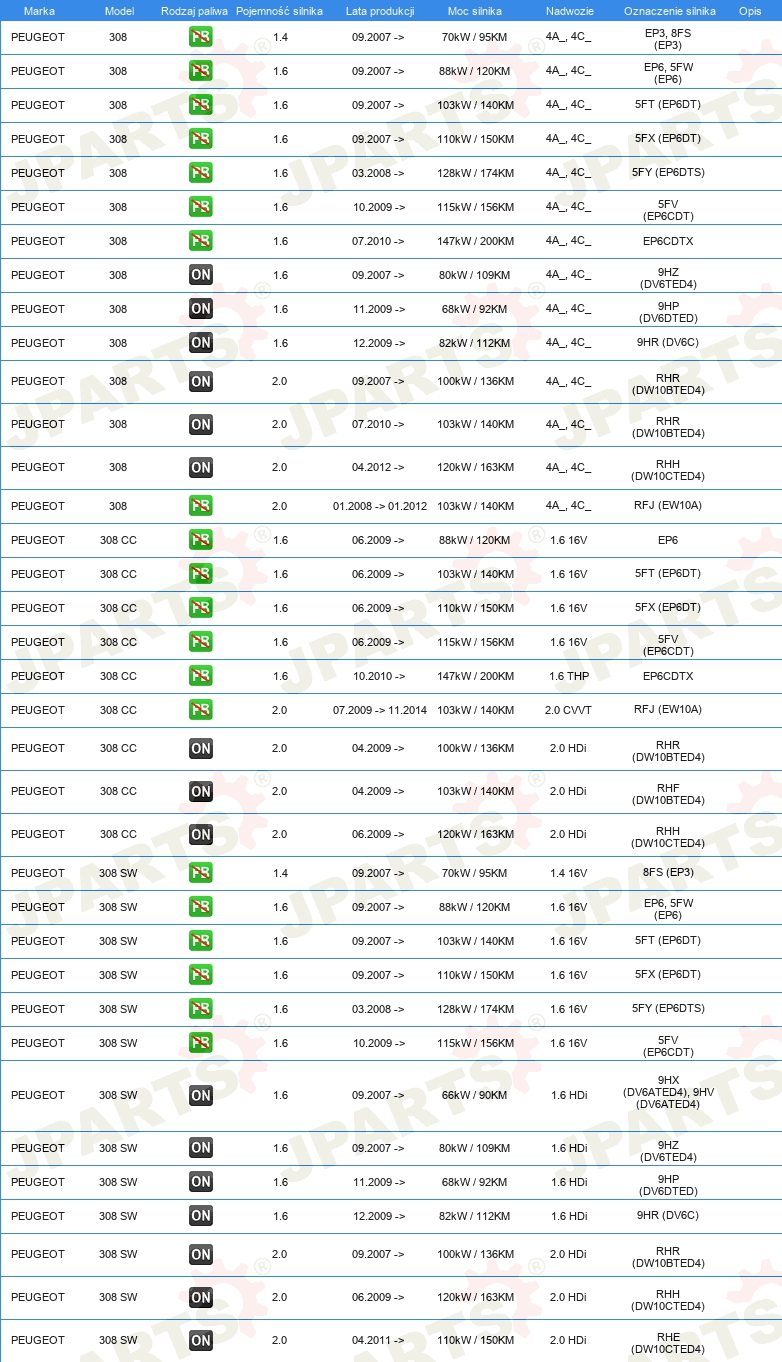
Task: Click diesel ON icon in 308 CC RHH row
Action: point(201,835)
